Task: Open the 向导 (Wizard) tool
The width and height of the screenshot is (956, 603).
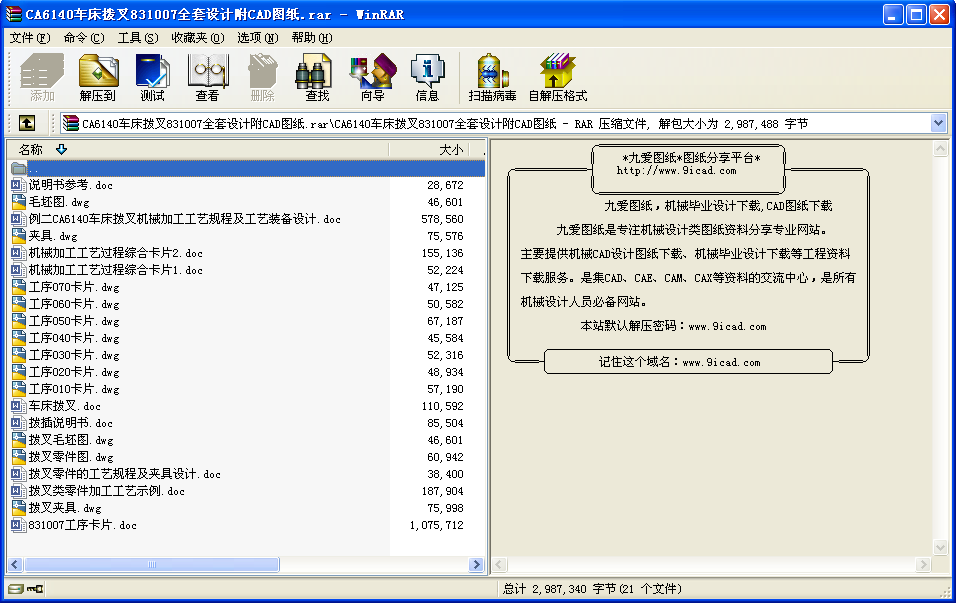Action: click(x=372, y=78)
